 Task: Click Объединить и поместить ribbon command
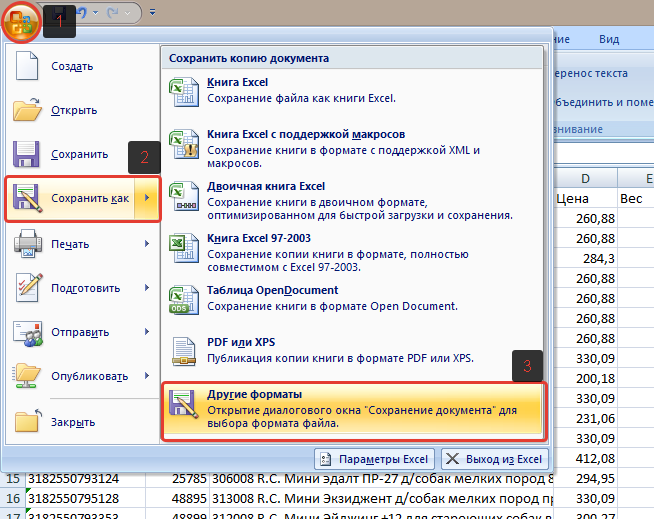pos(604,102)
